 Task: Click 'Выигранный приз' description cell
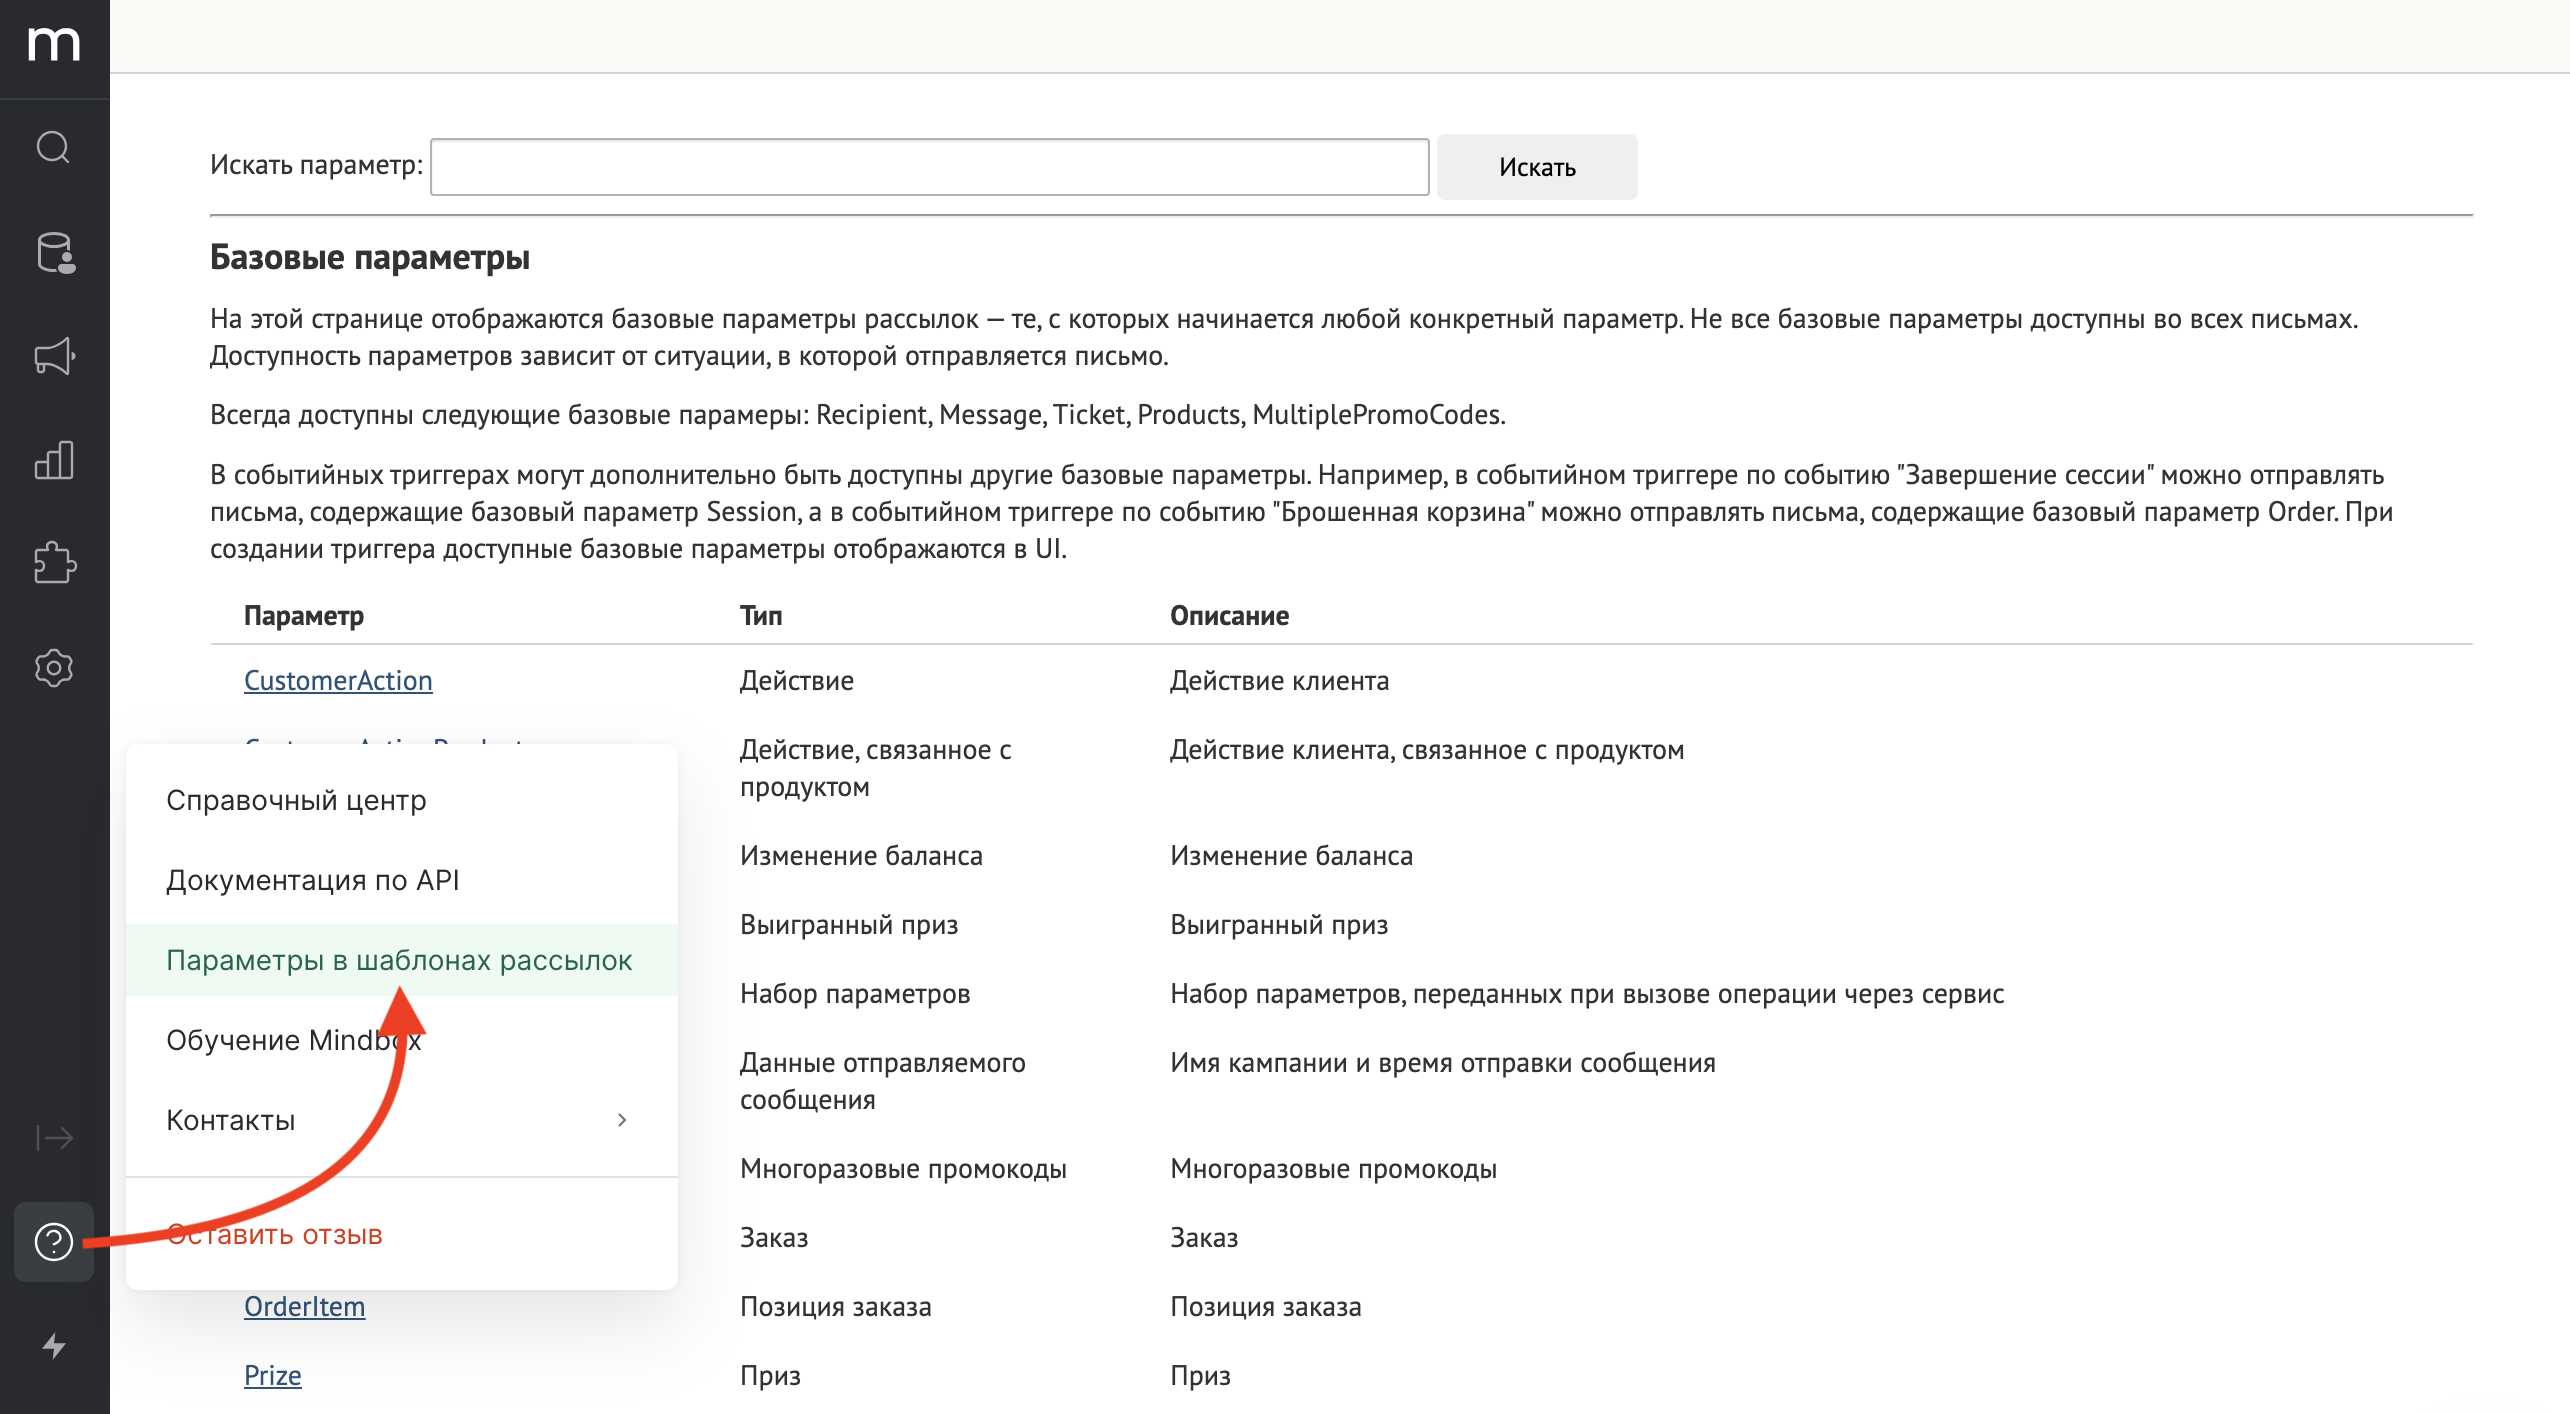(x=1279, y=924)
